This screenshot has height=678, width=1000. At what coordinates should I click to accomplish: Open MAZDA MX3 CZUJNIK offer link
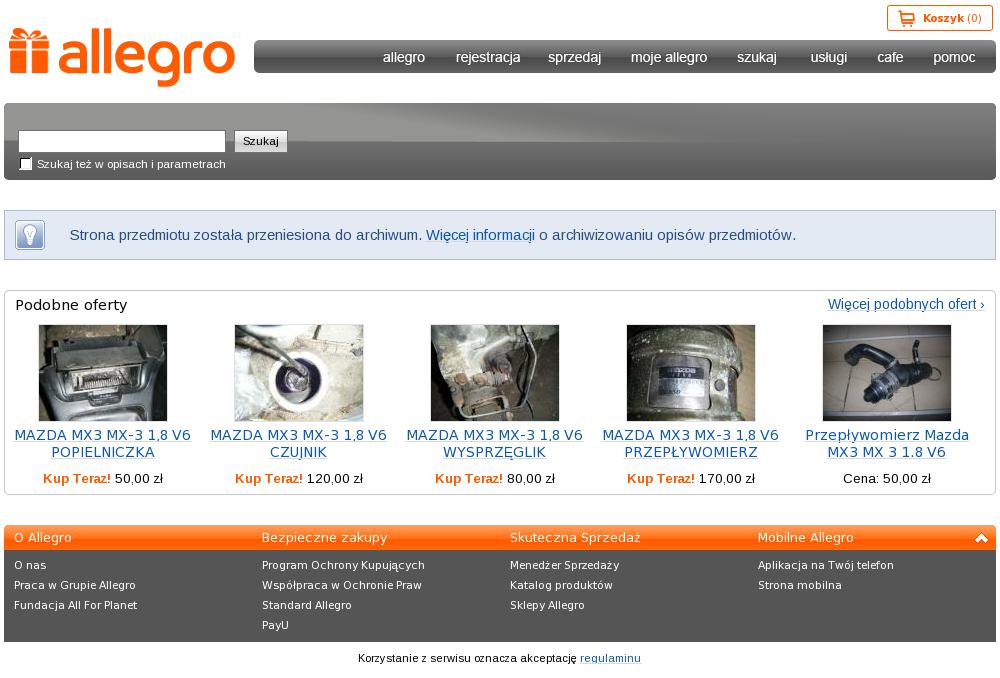(x=298, y=443)
